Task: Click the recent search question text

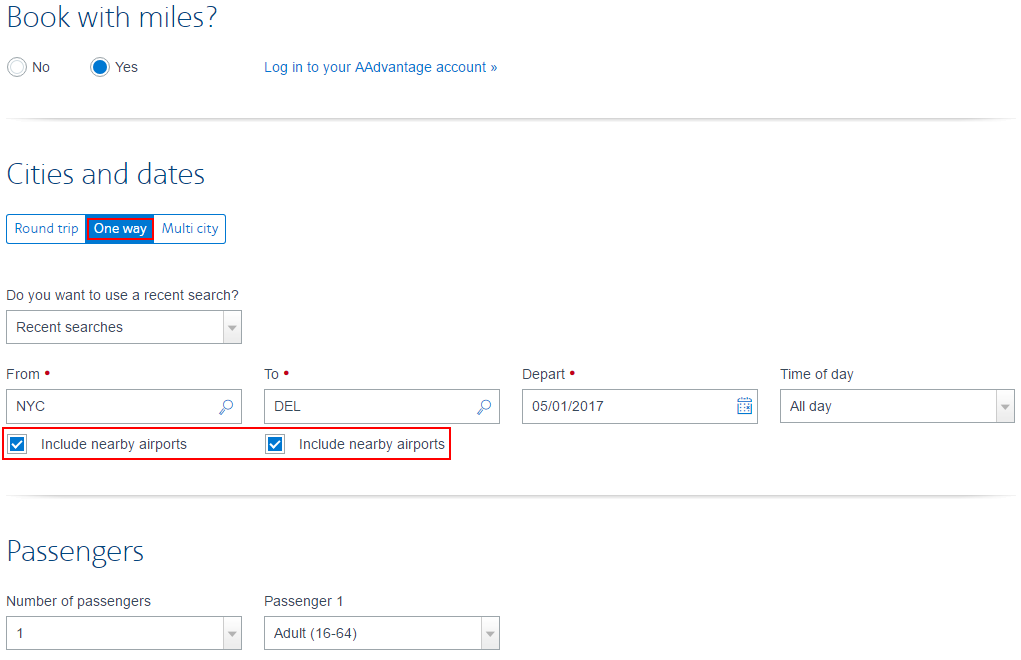Action: pos(122,296)
